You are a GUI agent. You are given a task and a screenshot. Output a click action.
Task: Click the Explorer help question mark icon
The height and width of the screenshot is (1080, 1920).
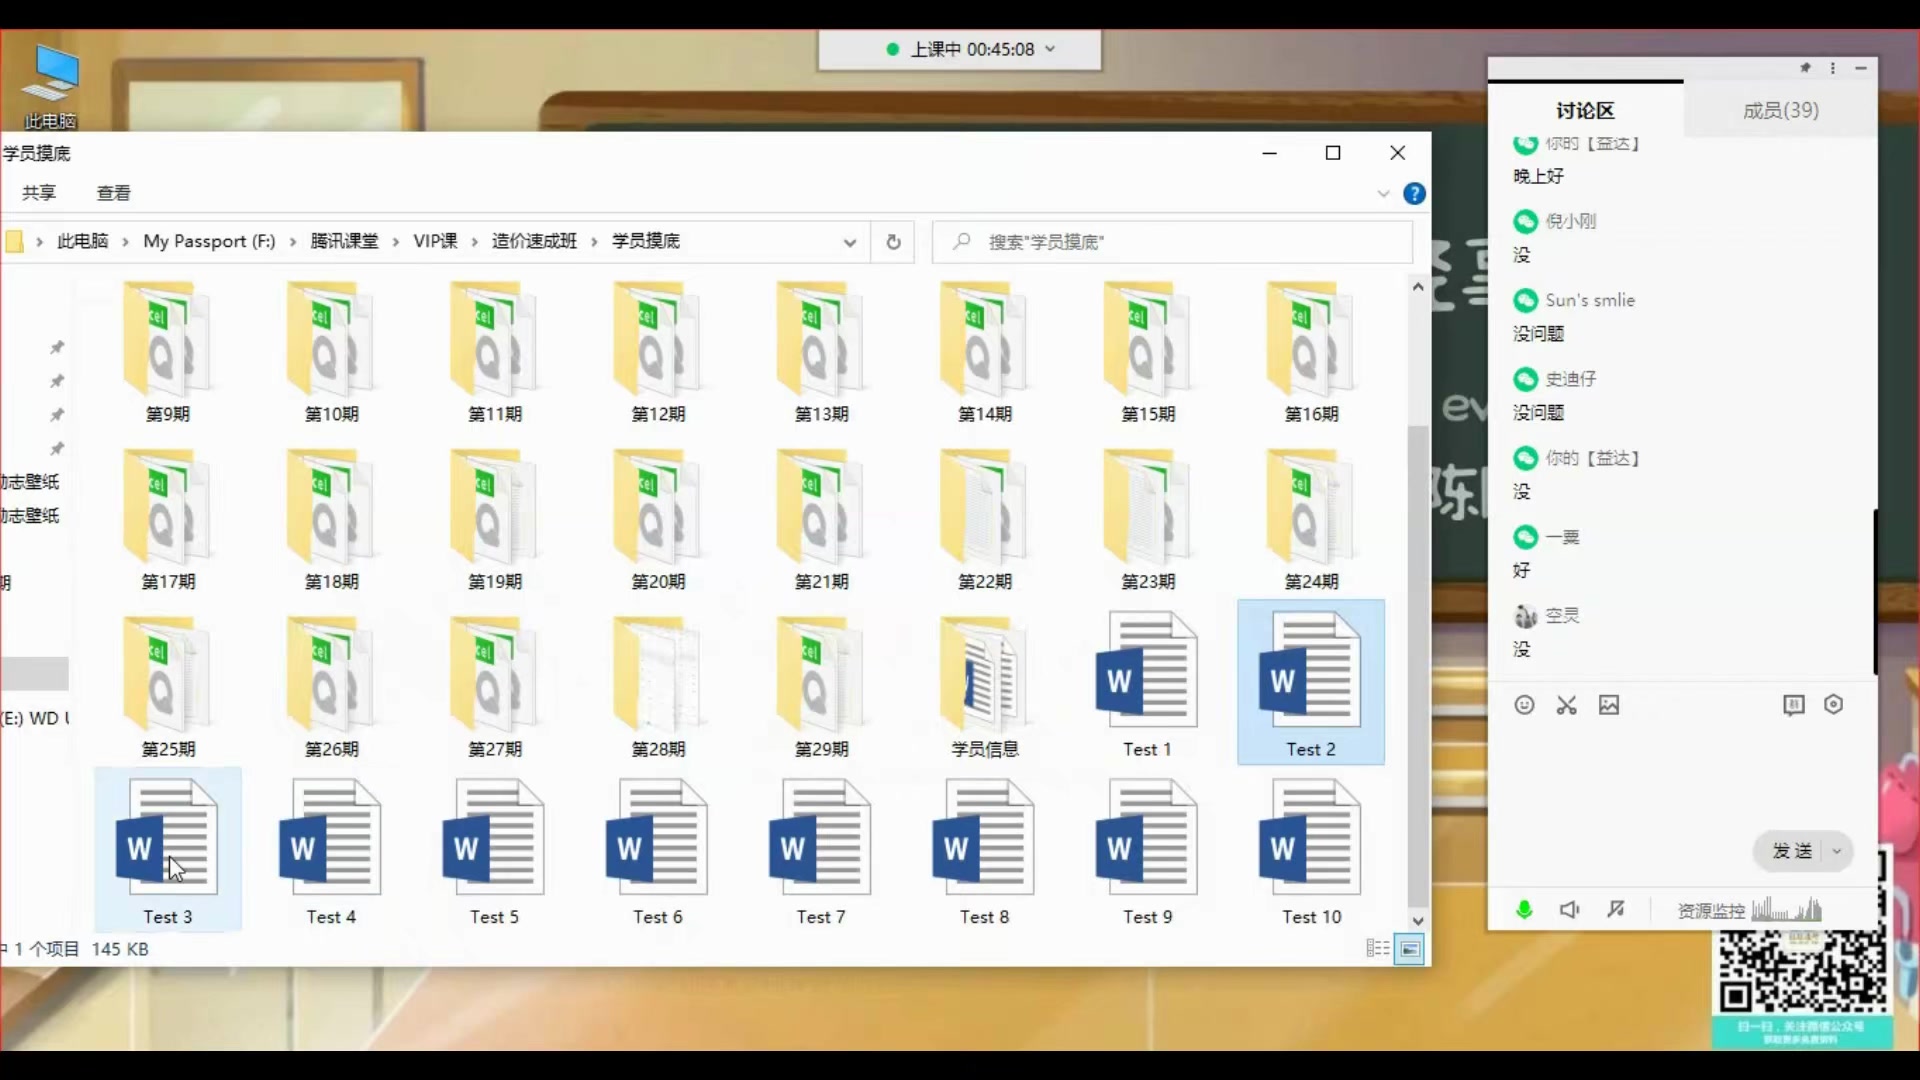pyautogui.click(x=1414, y=194)
